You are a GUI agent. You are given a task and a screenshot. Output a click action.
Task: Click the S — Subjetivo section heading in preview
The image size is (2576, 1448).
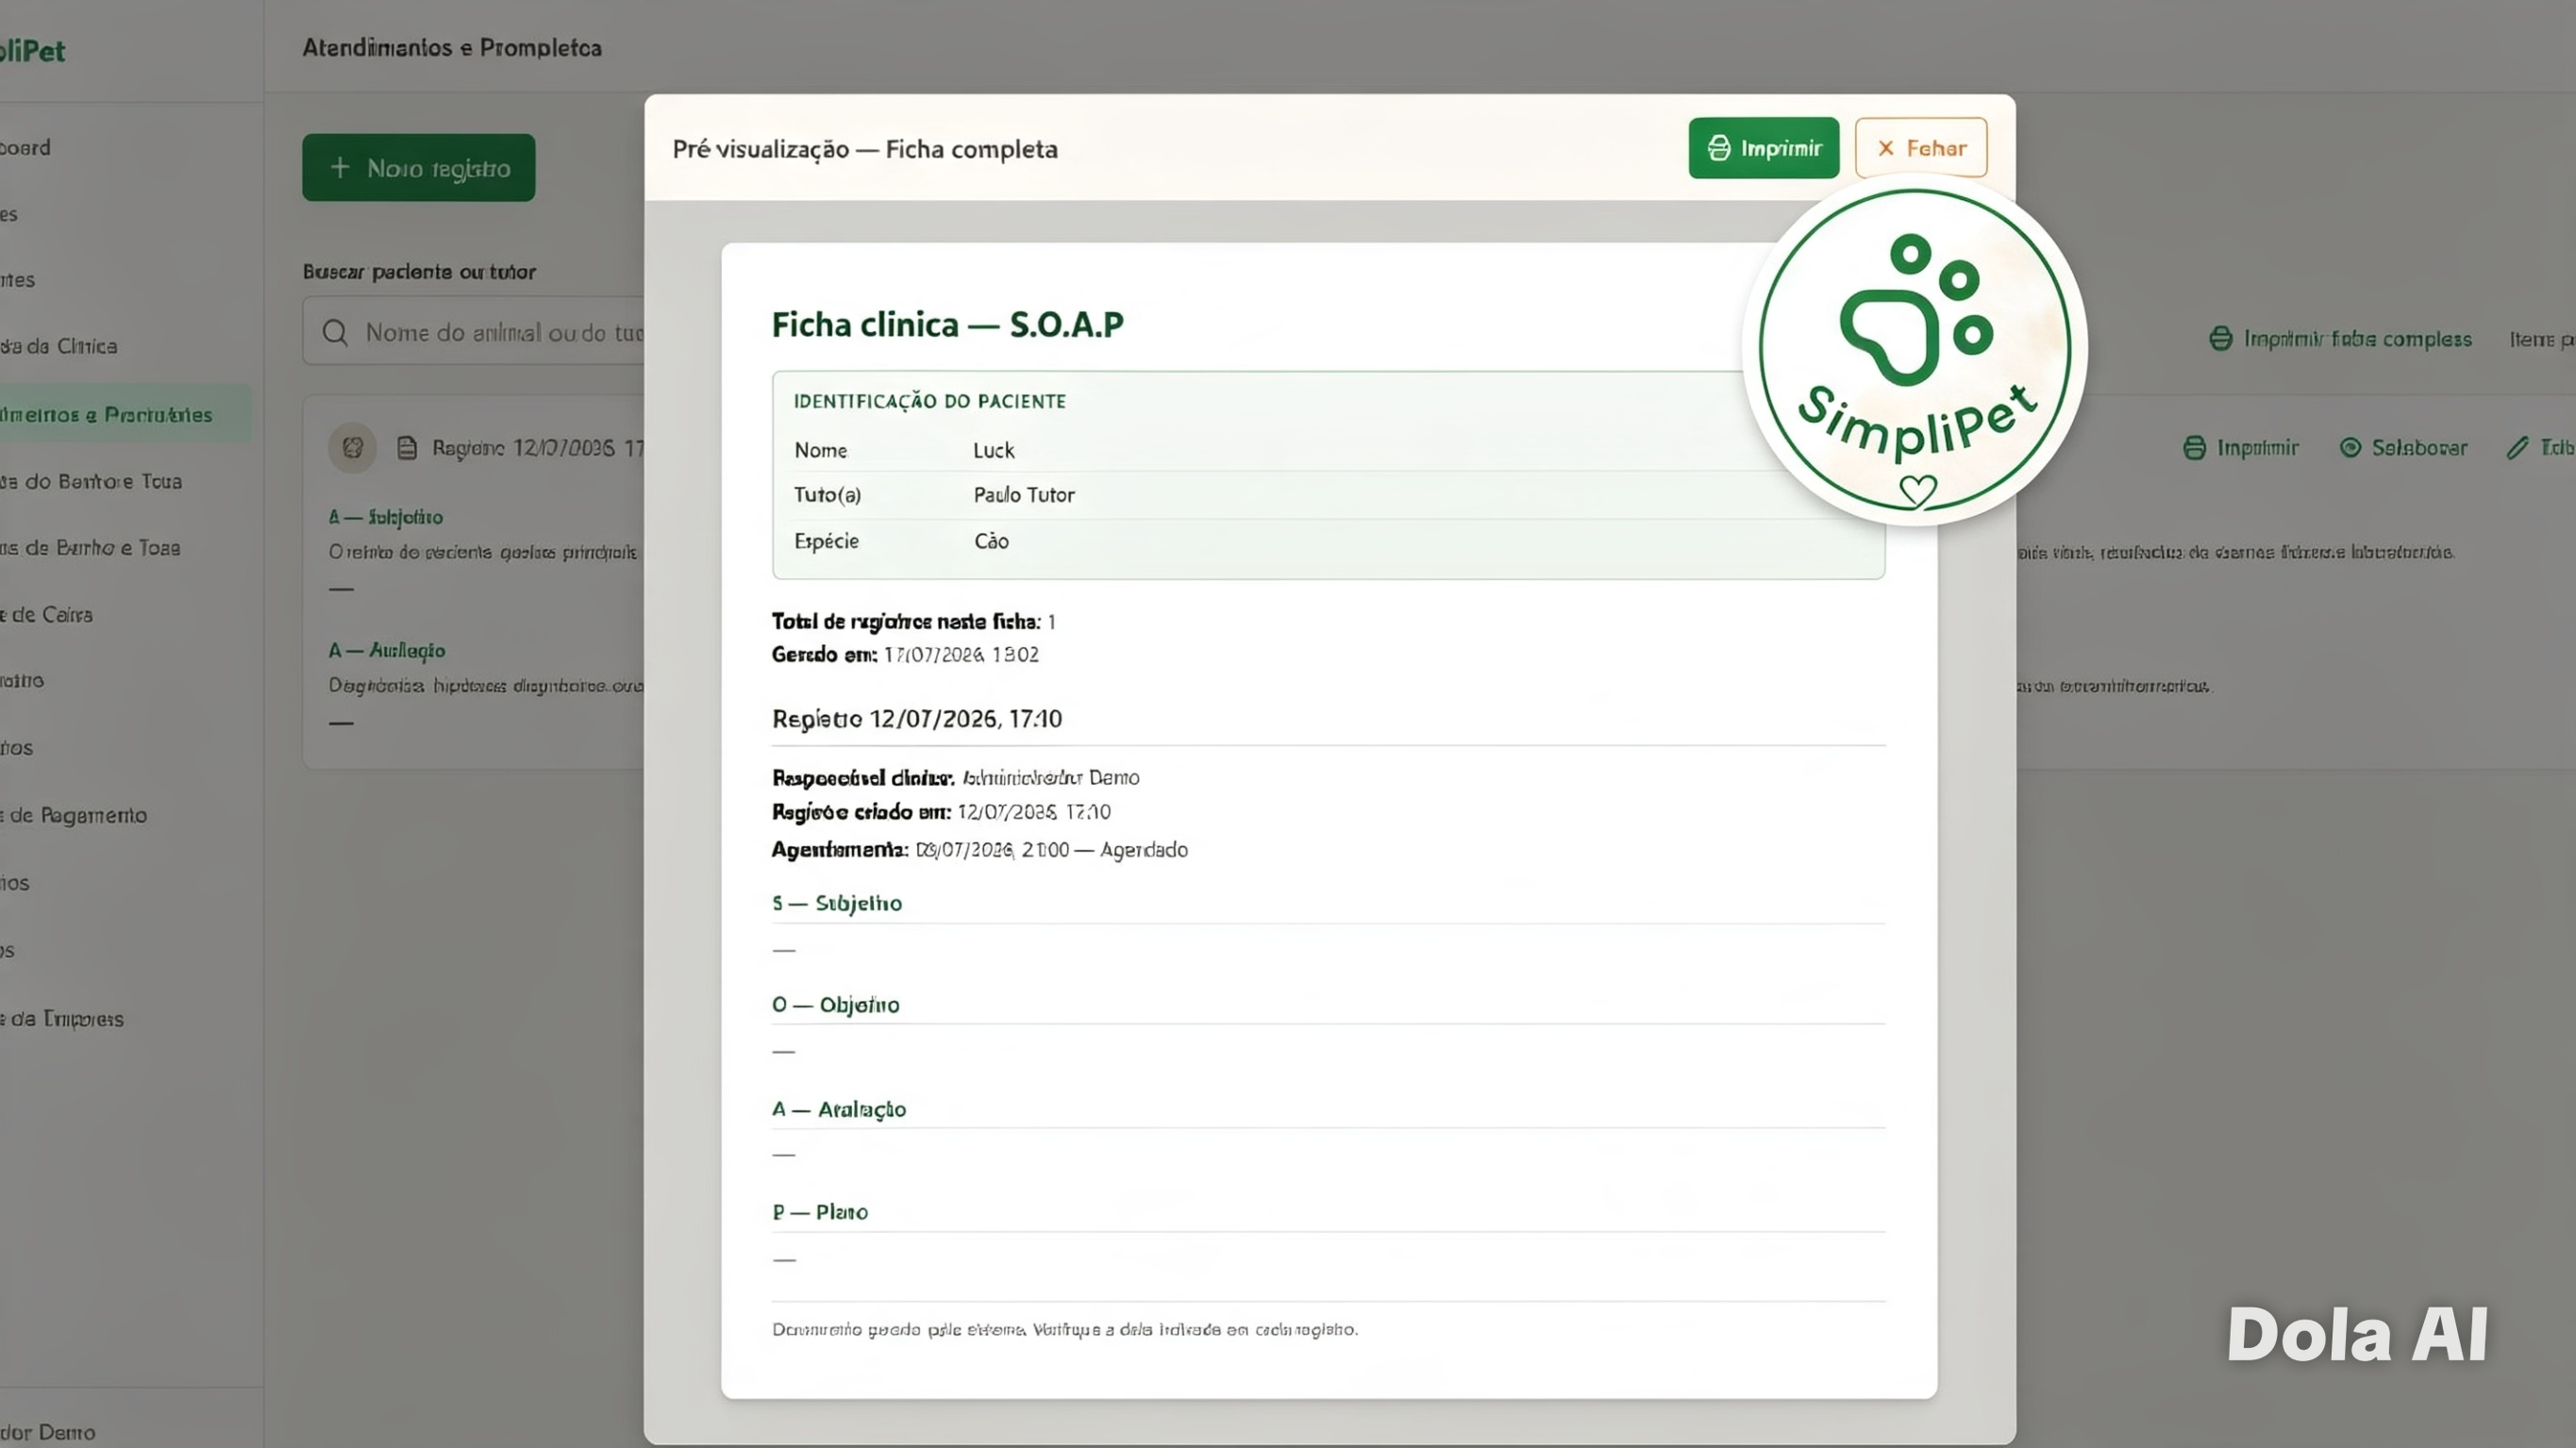[x=836, y=903]
